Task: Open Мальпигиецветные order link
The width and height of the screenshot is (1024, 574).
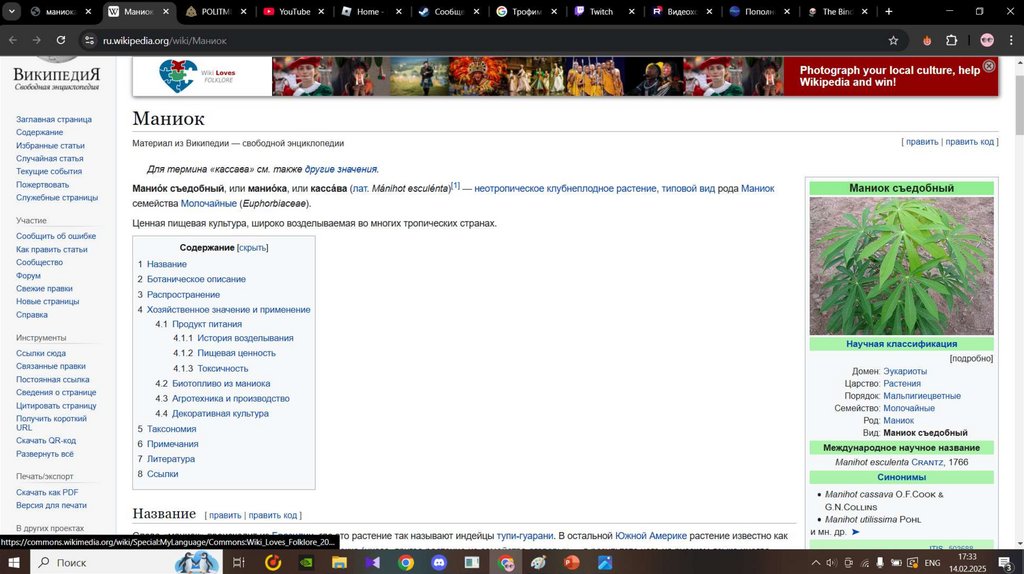Action: (x=921, y=396)
